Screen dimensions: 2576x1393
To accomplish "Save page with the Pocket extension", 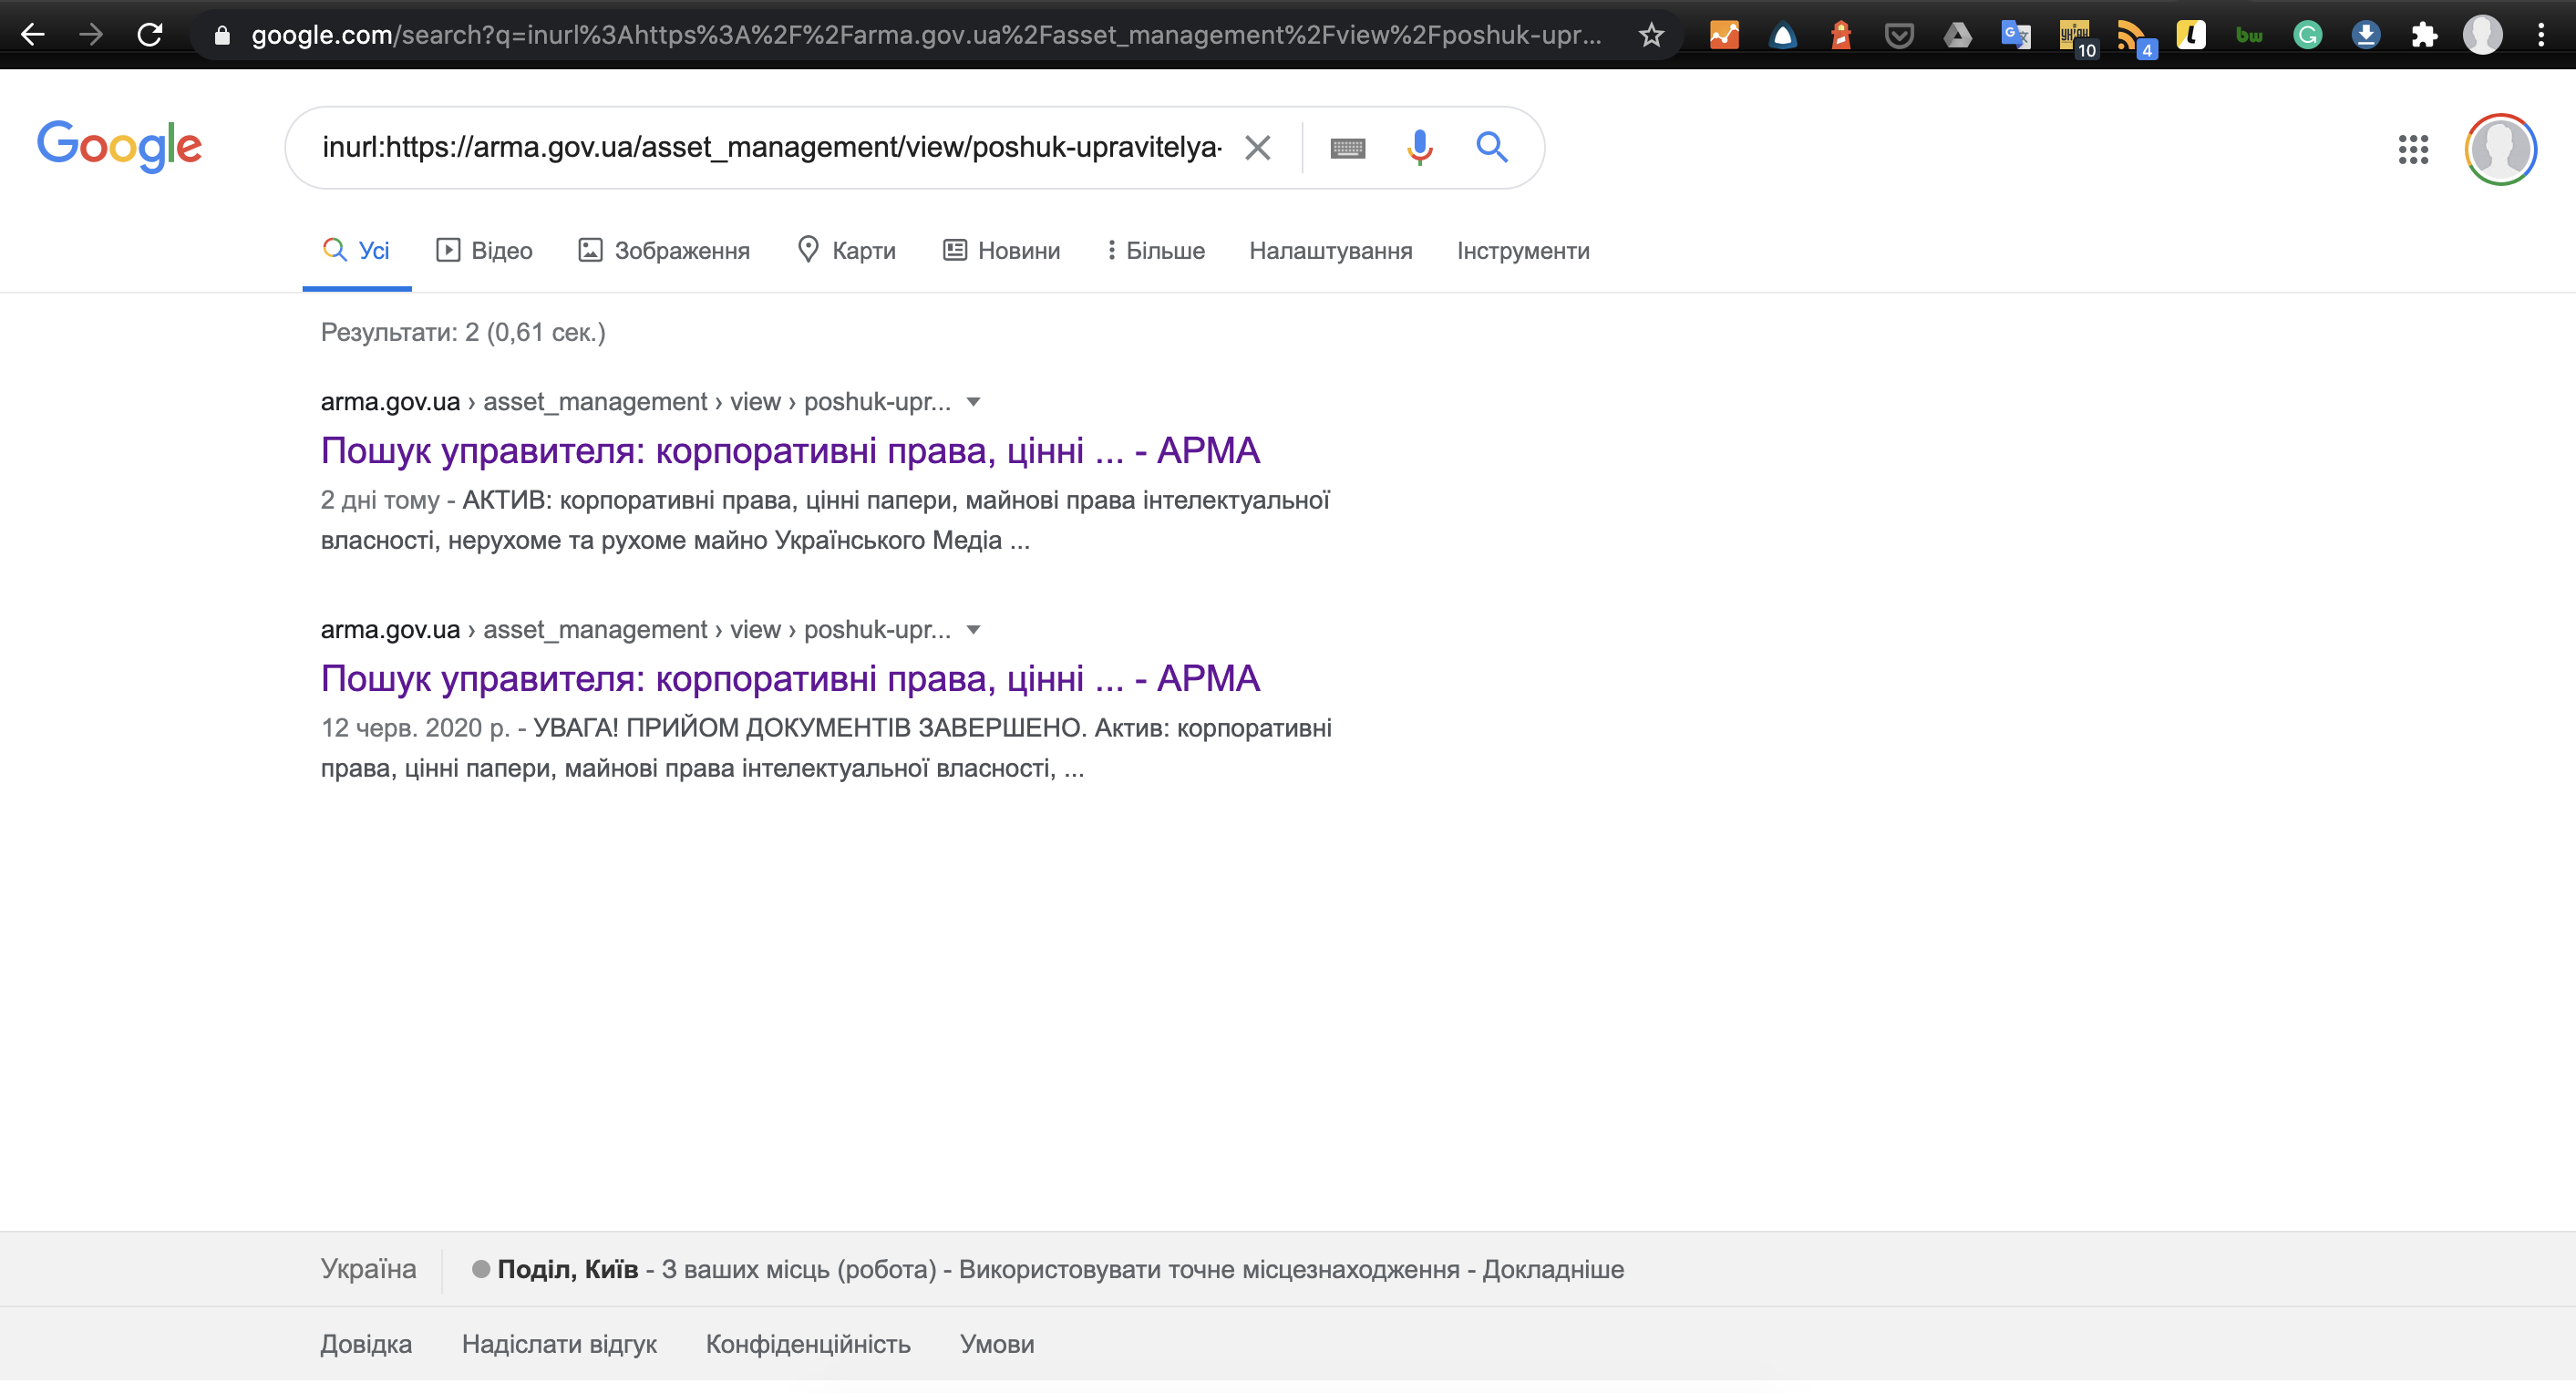I will [1899, 36].
